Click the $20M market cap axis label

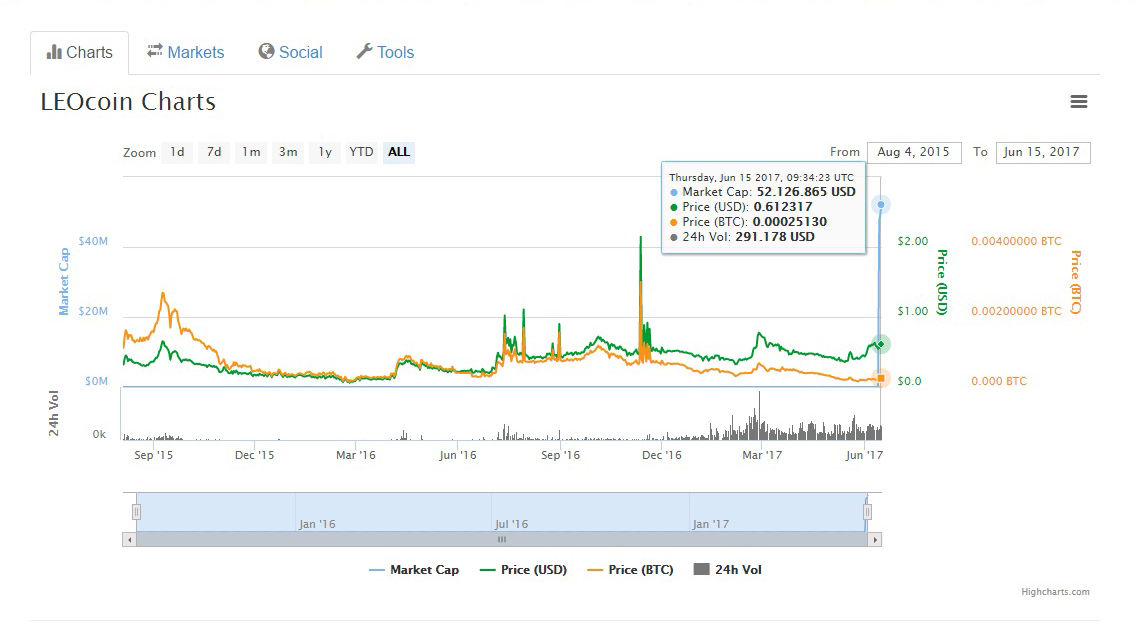[x=93, y=312]
